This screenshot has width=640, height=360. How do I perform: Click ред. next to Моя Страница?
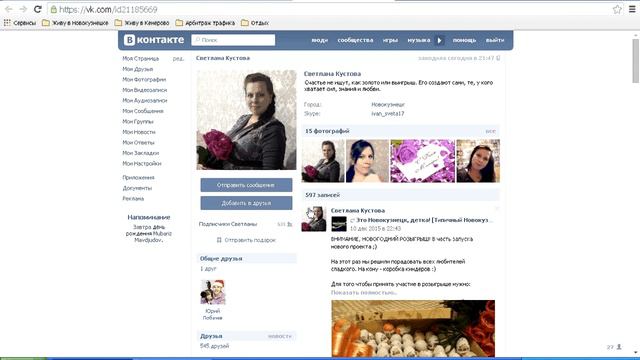[x=178, y=58]
